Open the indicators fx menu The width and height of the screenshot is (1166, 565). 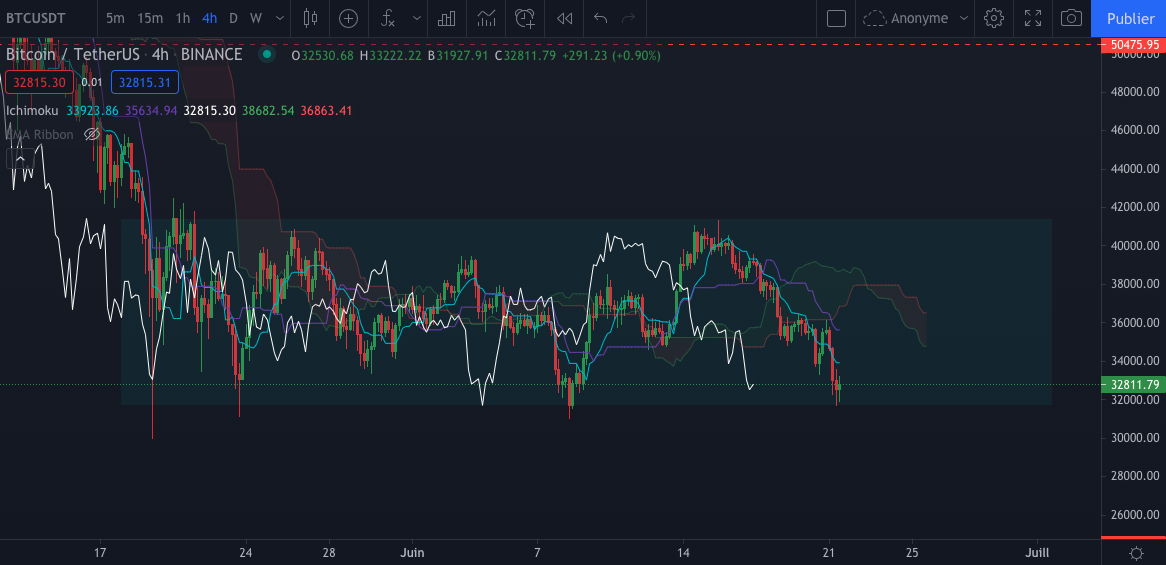387,18
